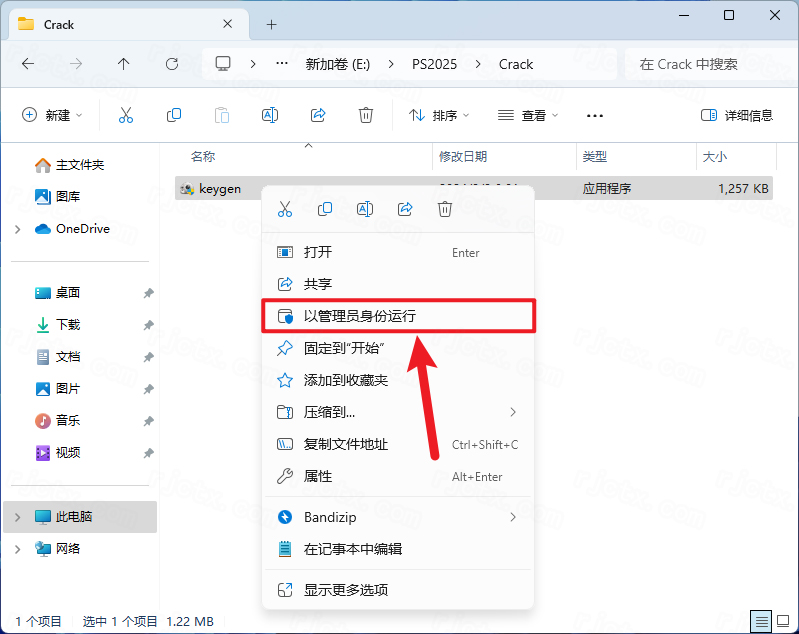This screenshot has height=634, width=799.
Task: Open 下载 folder in sidebar
Action: [x=68, y=324]
